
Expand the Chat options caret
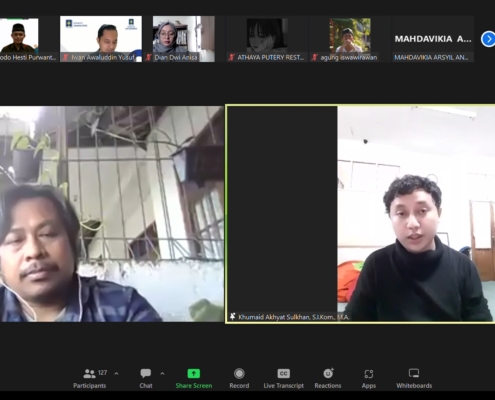162,374
